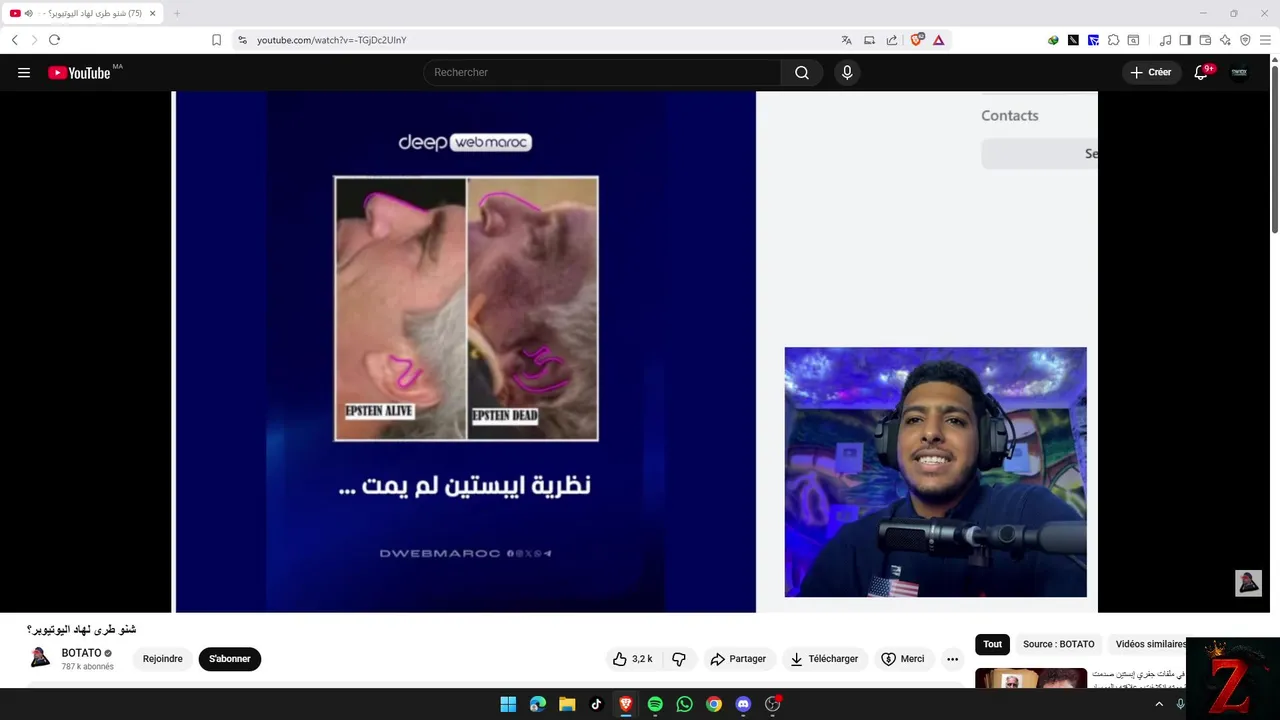Open the account avatar menu
This screenshot has height=720, width=1280.
pyautogui.click(x=1239, y=72)
